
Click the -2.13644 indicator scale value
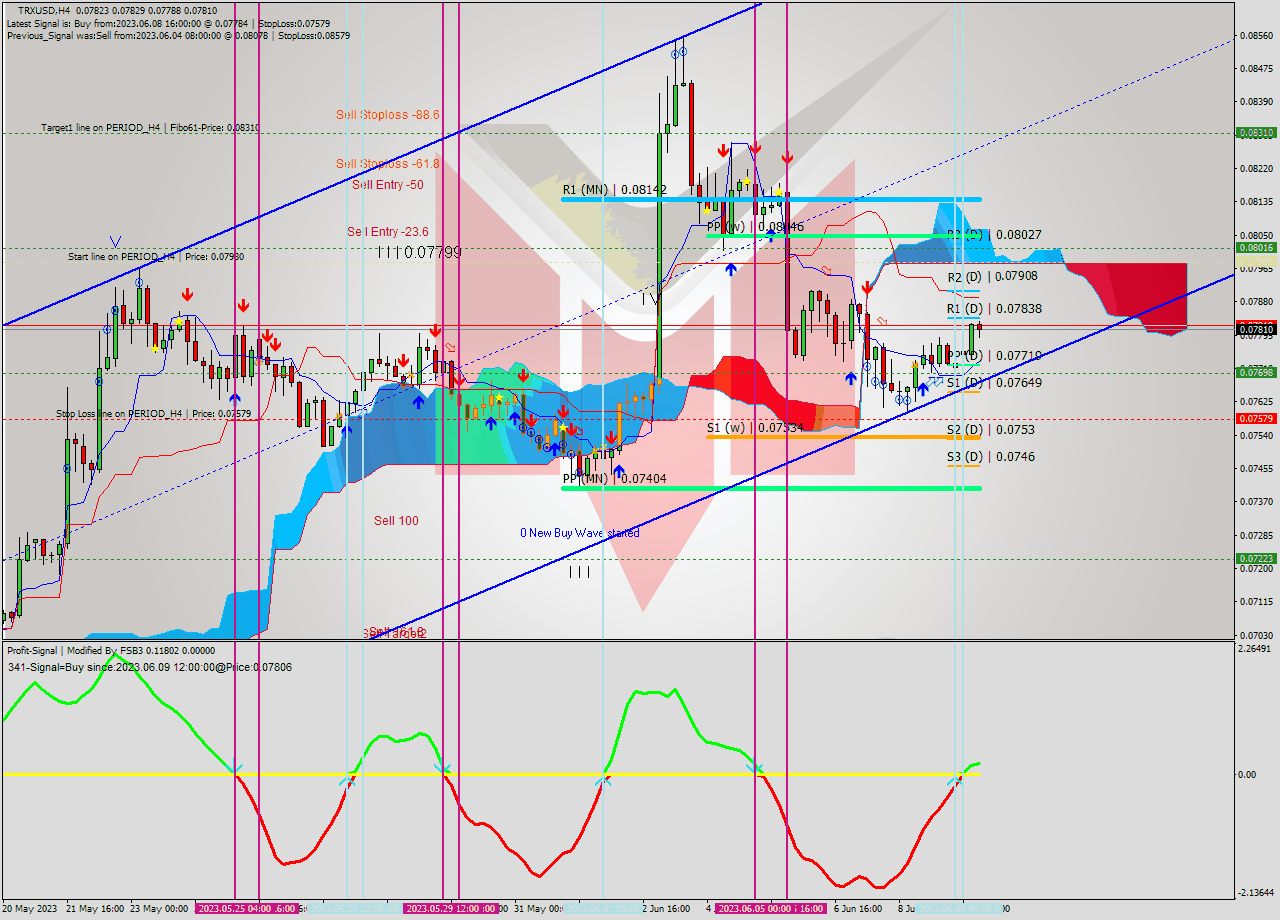click(x=1255, y=893)
